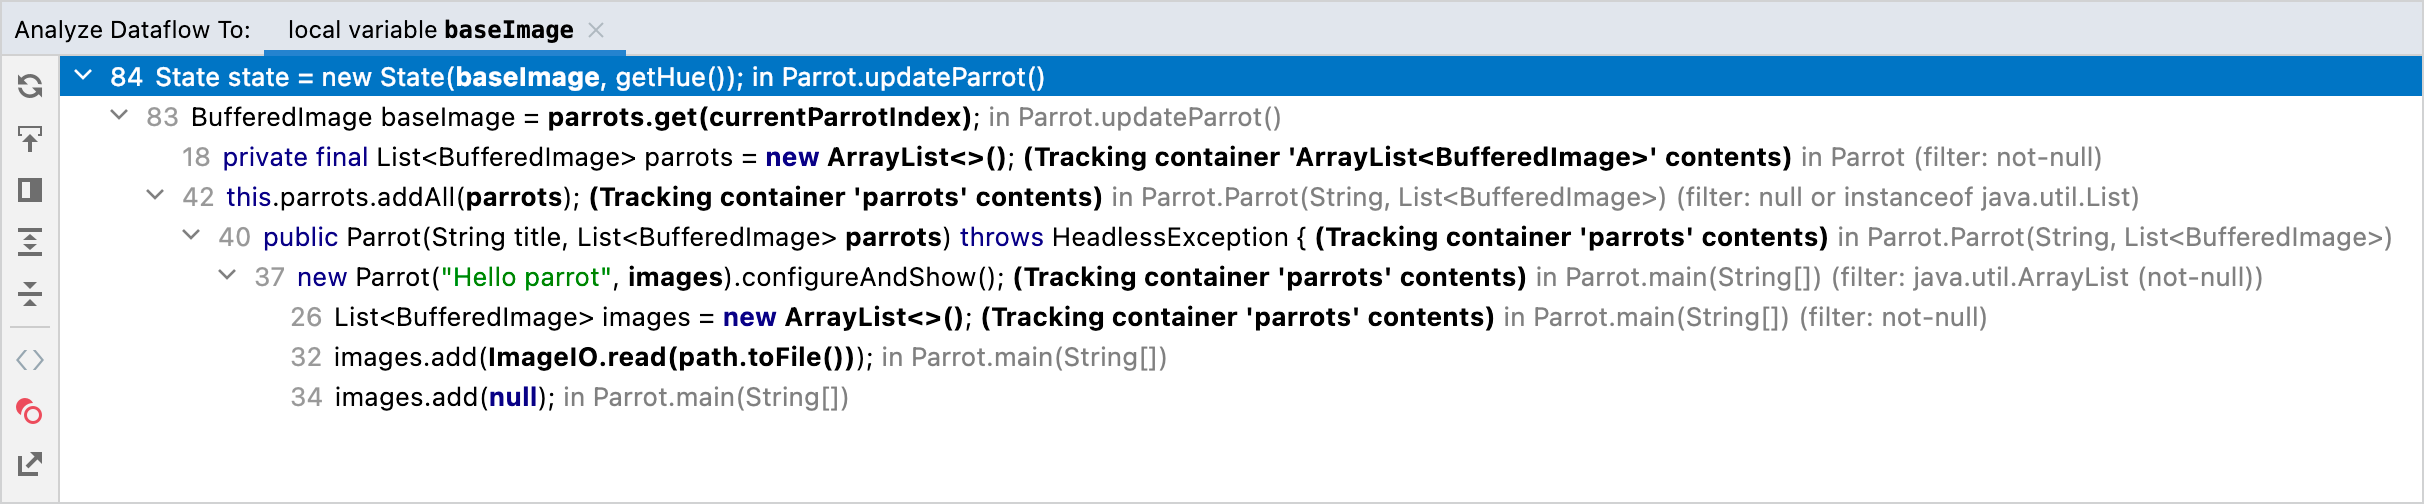The width and height of the screenshot is (2424, 504).
Task: Collapse line 40 public Parrot constructor node
Action: tap(191, 236)
